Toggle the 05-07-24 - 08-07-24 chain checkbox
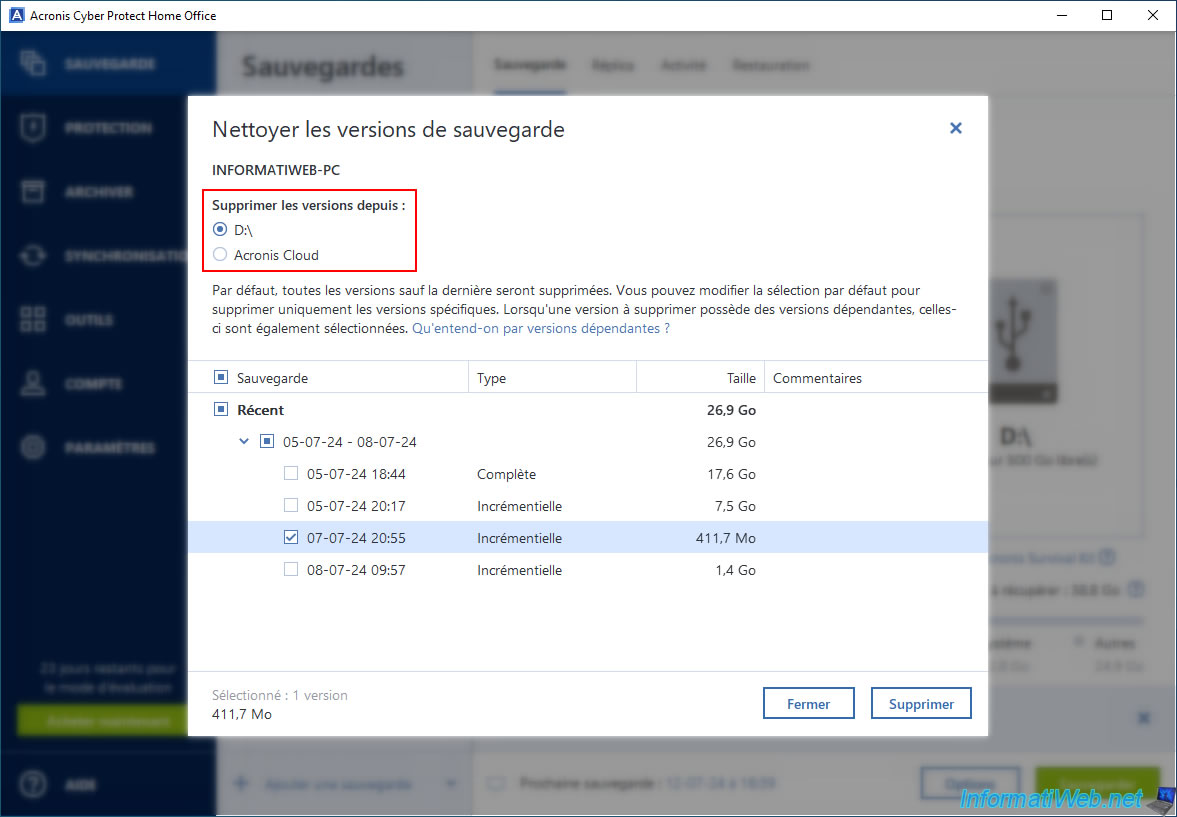Viewport: 1177px width, 817px height. pos(267,442)
